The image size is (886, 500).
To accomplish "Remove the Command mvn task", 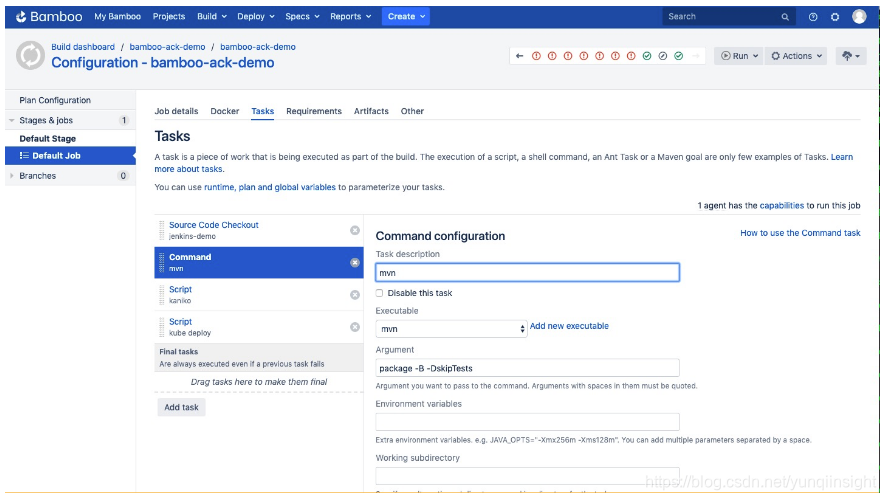I will [x=355, y=262].
